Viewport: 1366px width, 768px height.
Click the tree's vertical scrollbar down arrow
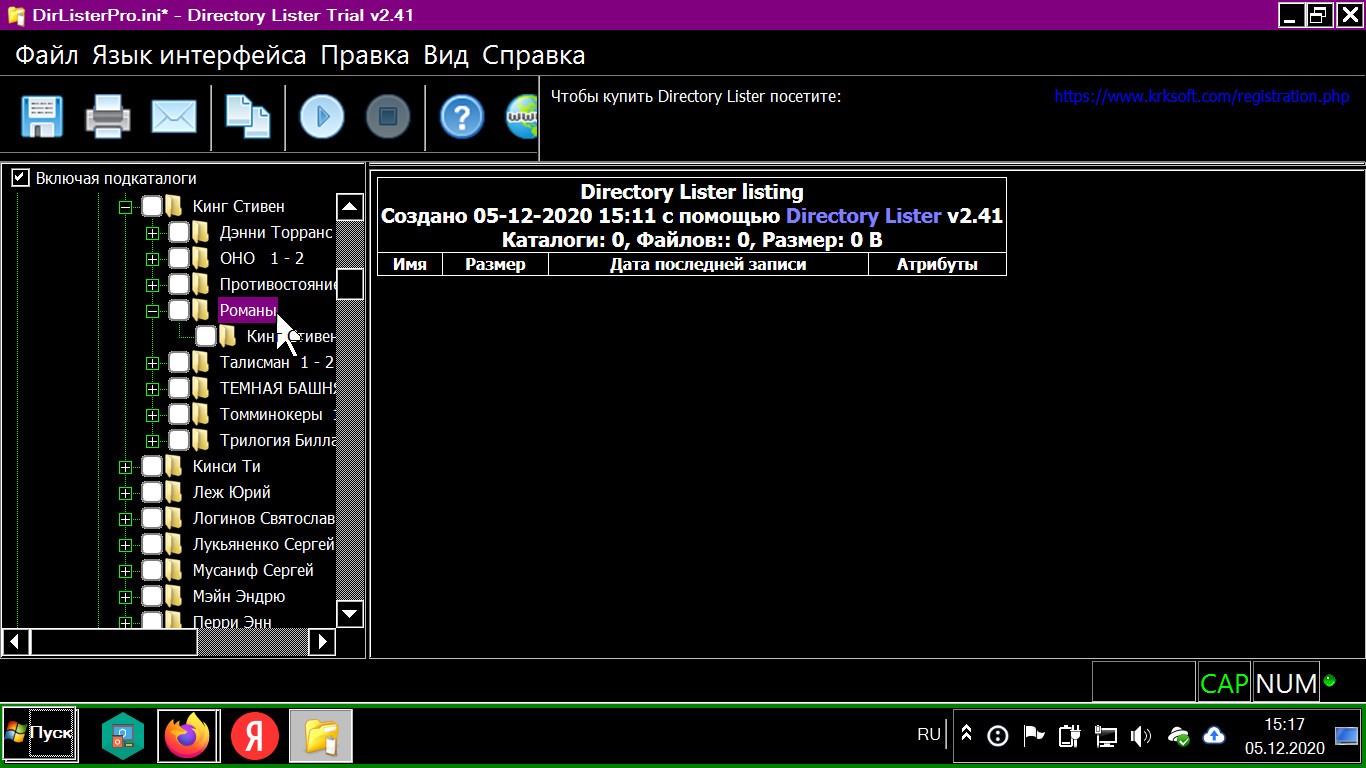[350, 613]
